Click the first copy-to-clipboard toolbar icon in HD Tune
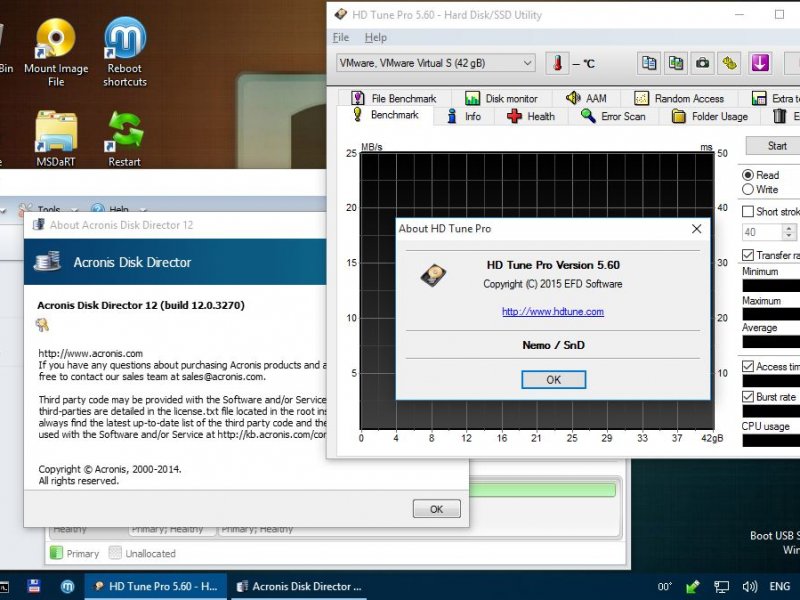 tap(649, 63)
